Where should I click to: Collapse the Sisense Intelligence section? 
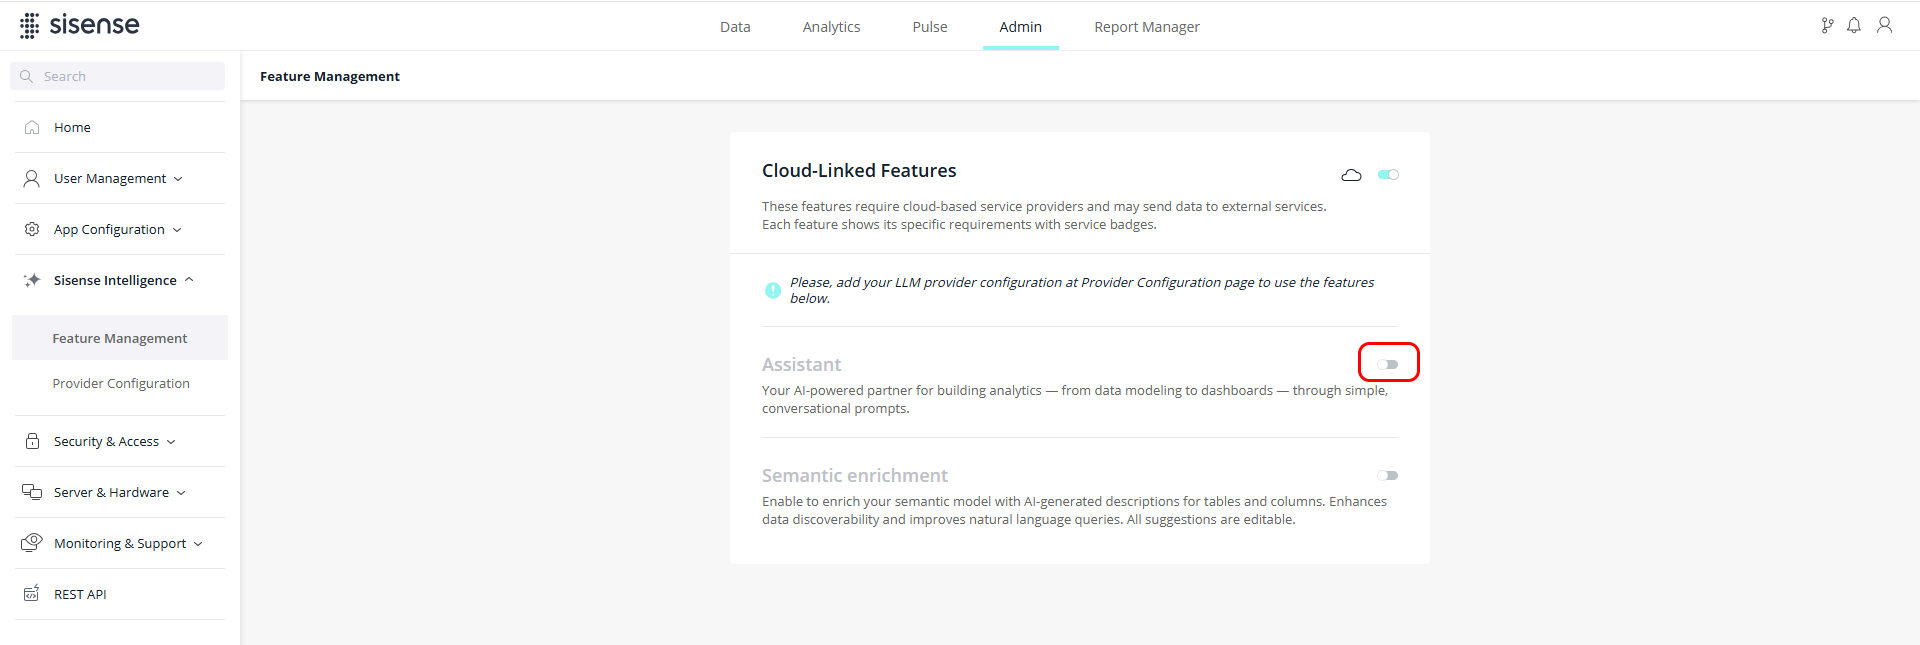pos(122,280)
